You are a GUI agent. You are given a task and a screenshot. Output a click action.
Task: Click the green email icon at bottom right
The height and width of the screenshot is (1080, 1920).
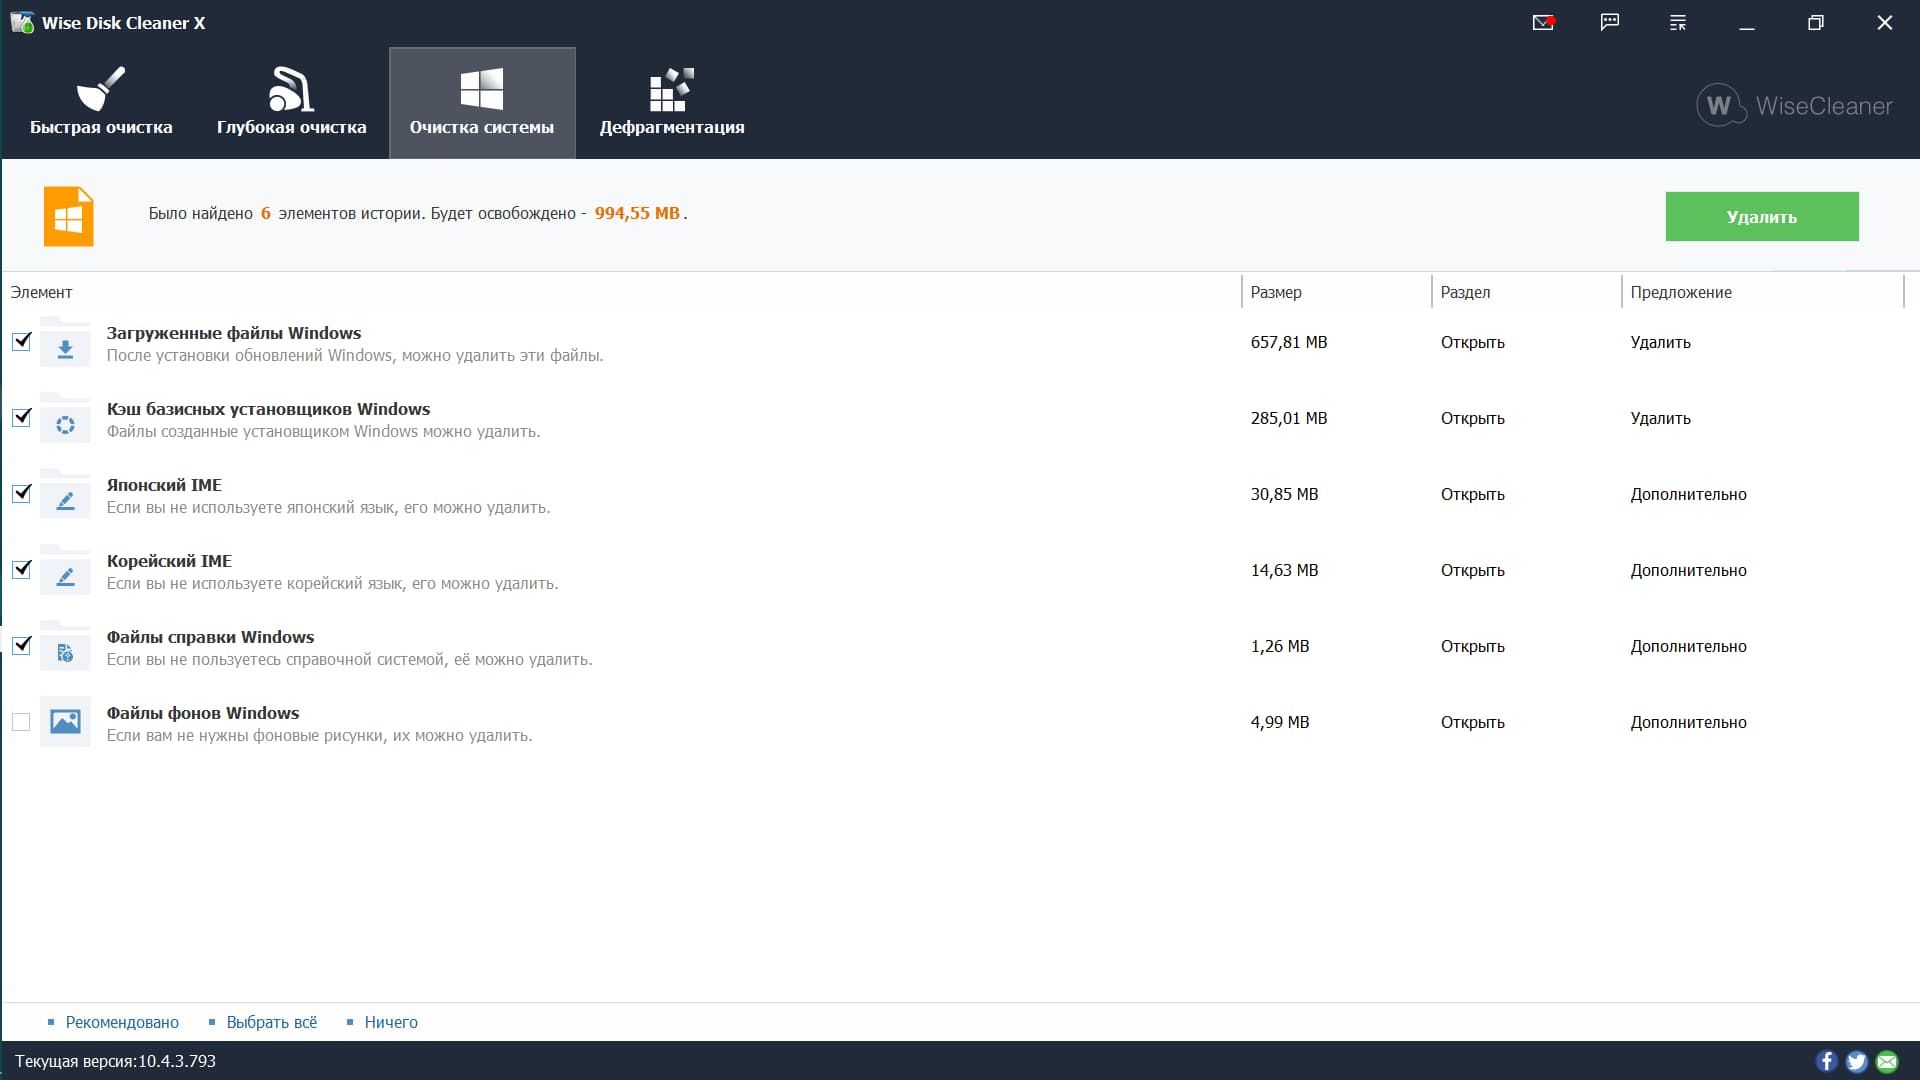pyautogui.click(x=1887, y=1061)
